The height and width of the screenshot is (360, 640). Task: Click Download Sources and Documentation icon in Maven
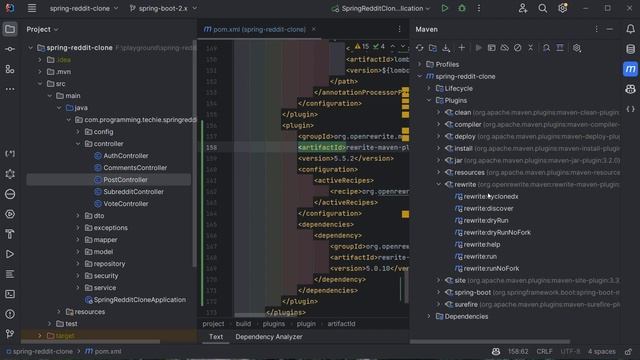click(x=446, y=48)
